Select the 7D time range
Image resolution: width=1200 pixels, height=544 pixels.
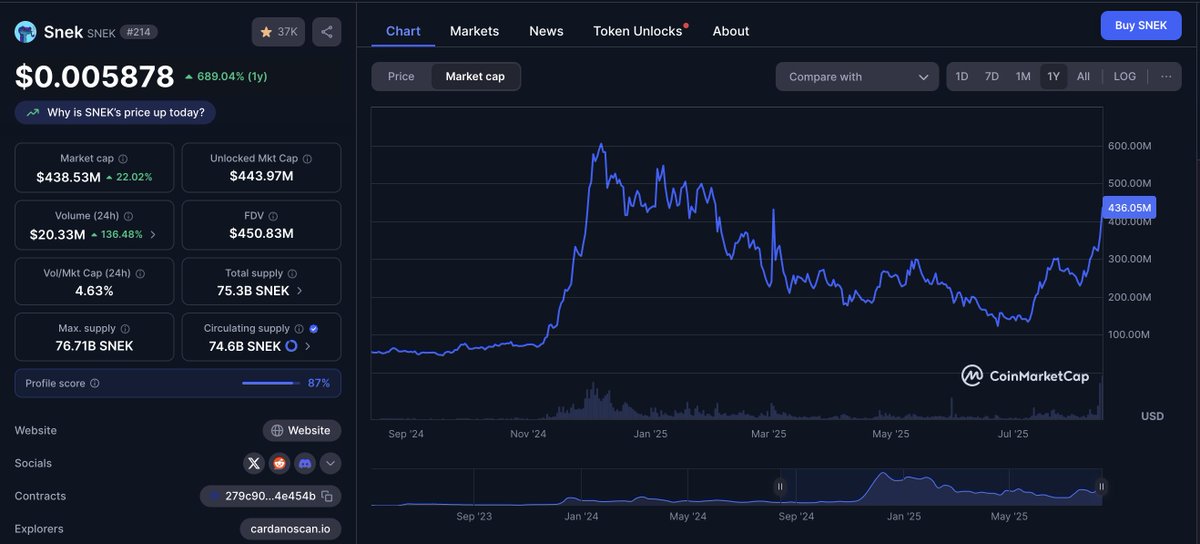tap(992, 77)
